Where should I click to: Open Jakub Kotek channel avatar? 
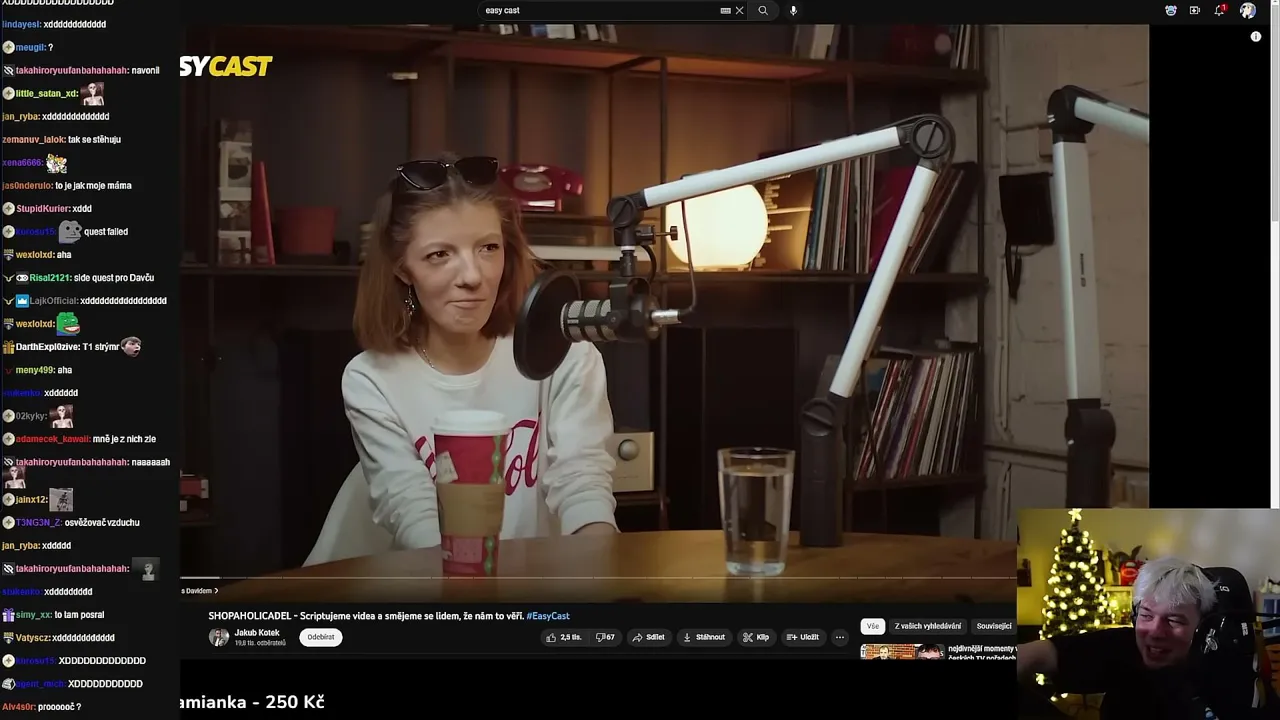coord(218,637)
